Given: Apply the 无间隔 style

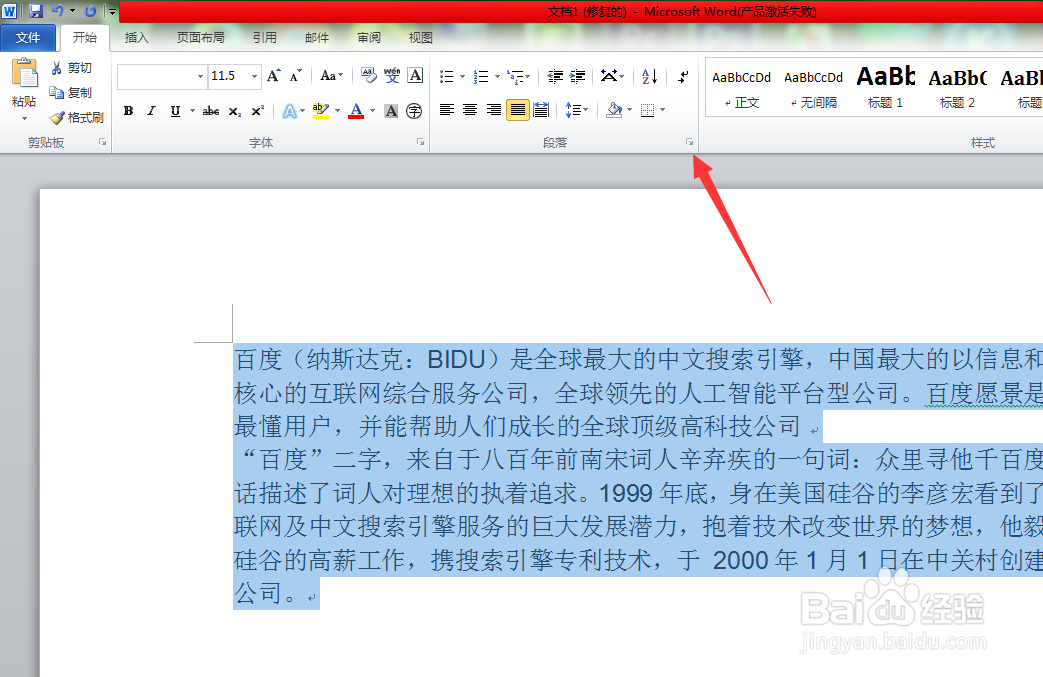Looking at the screenshot, I should pyautogui.click(x=814, y=88).
